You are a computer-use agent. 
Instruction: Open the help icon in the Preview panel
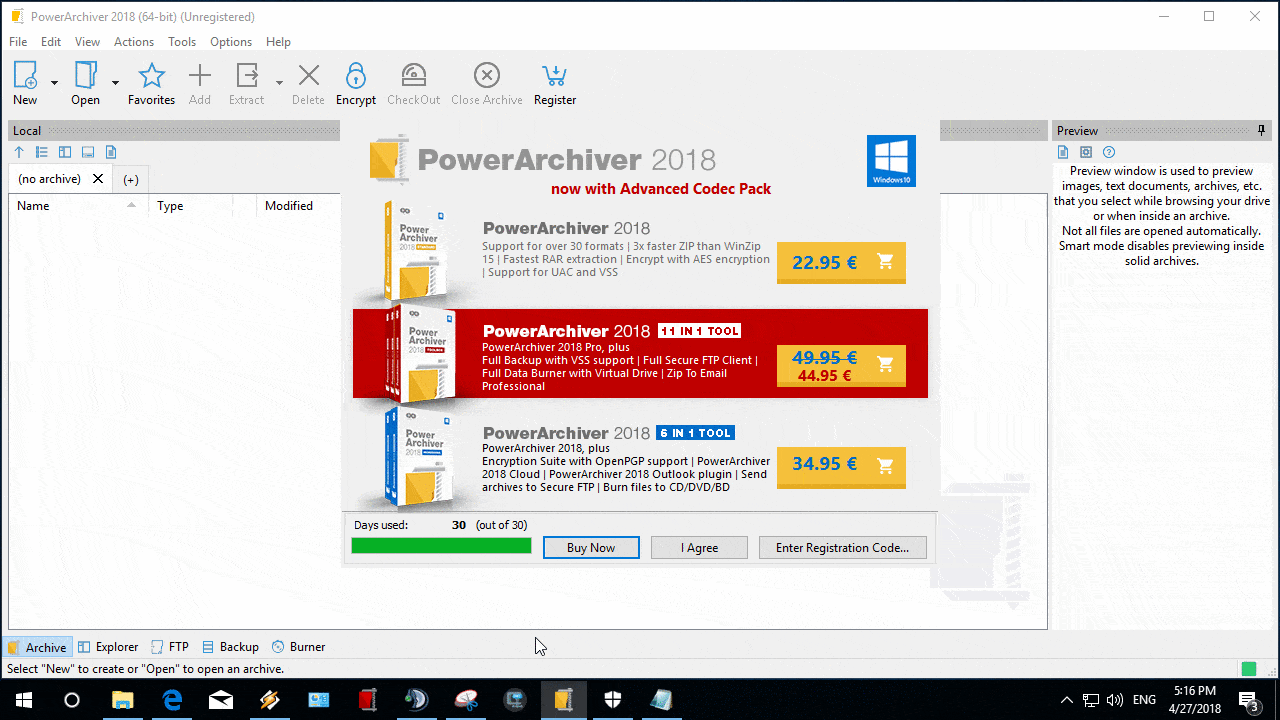click(1108, 152)
